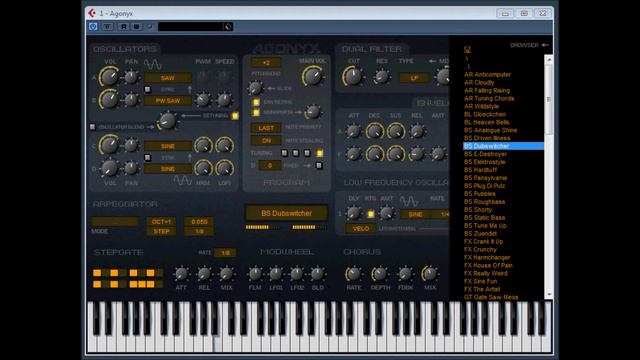The height and width of the screenshot is (360, 640).
Task: Click the Read automation (R) button
Action: point(124,27)
